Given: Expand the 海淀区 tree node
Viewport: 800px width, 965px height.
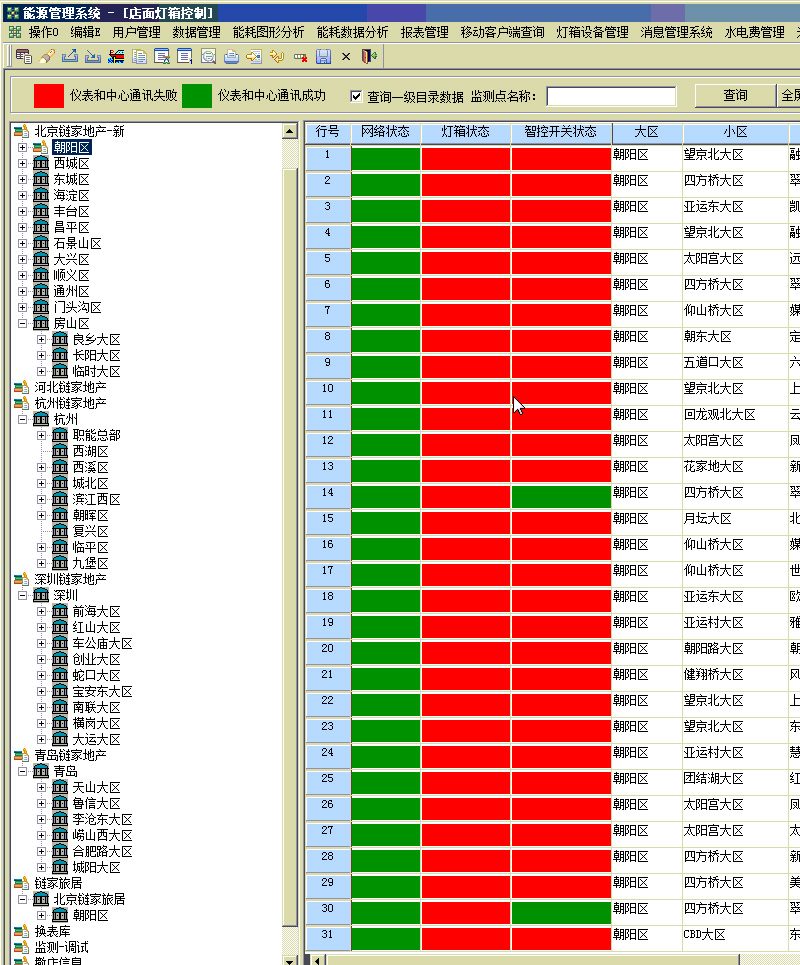Looking at the screenshot, I should (x=22, y=196).
